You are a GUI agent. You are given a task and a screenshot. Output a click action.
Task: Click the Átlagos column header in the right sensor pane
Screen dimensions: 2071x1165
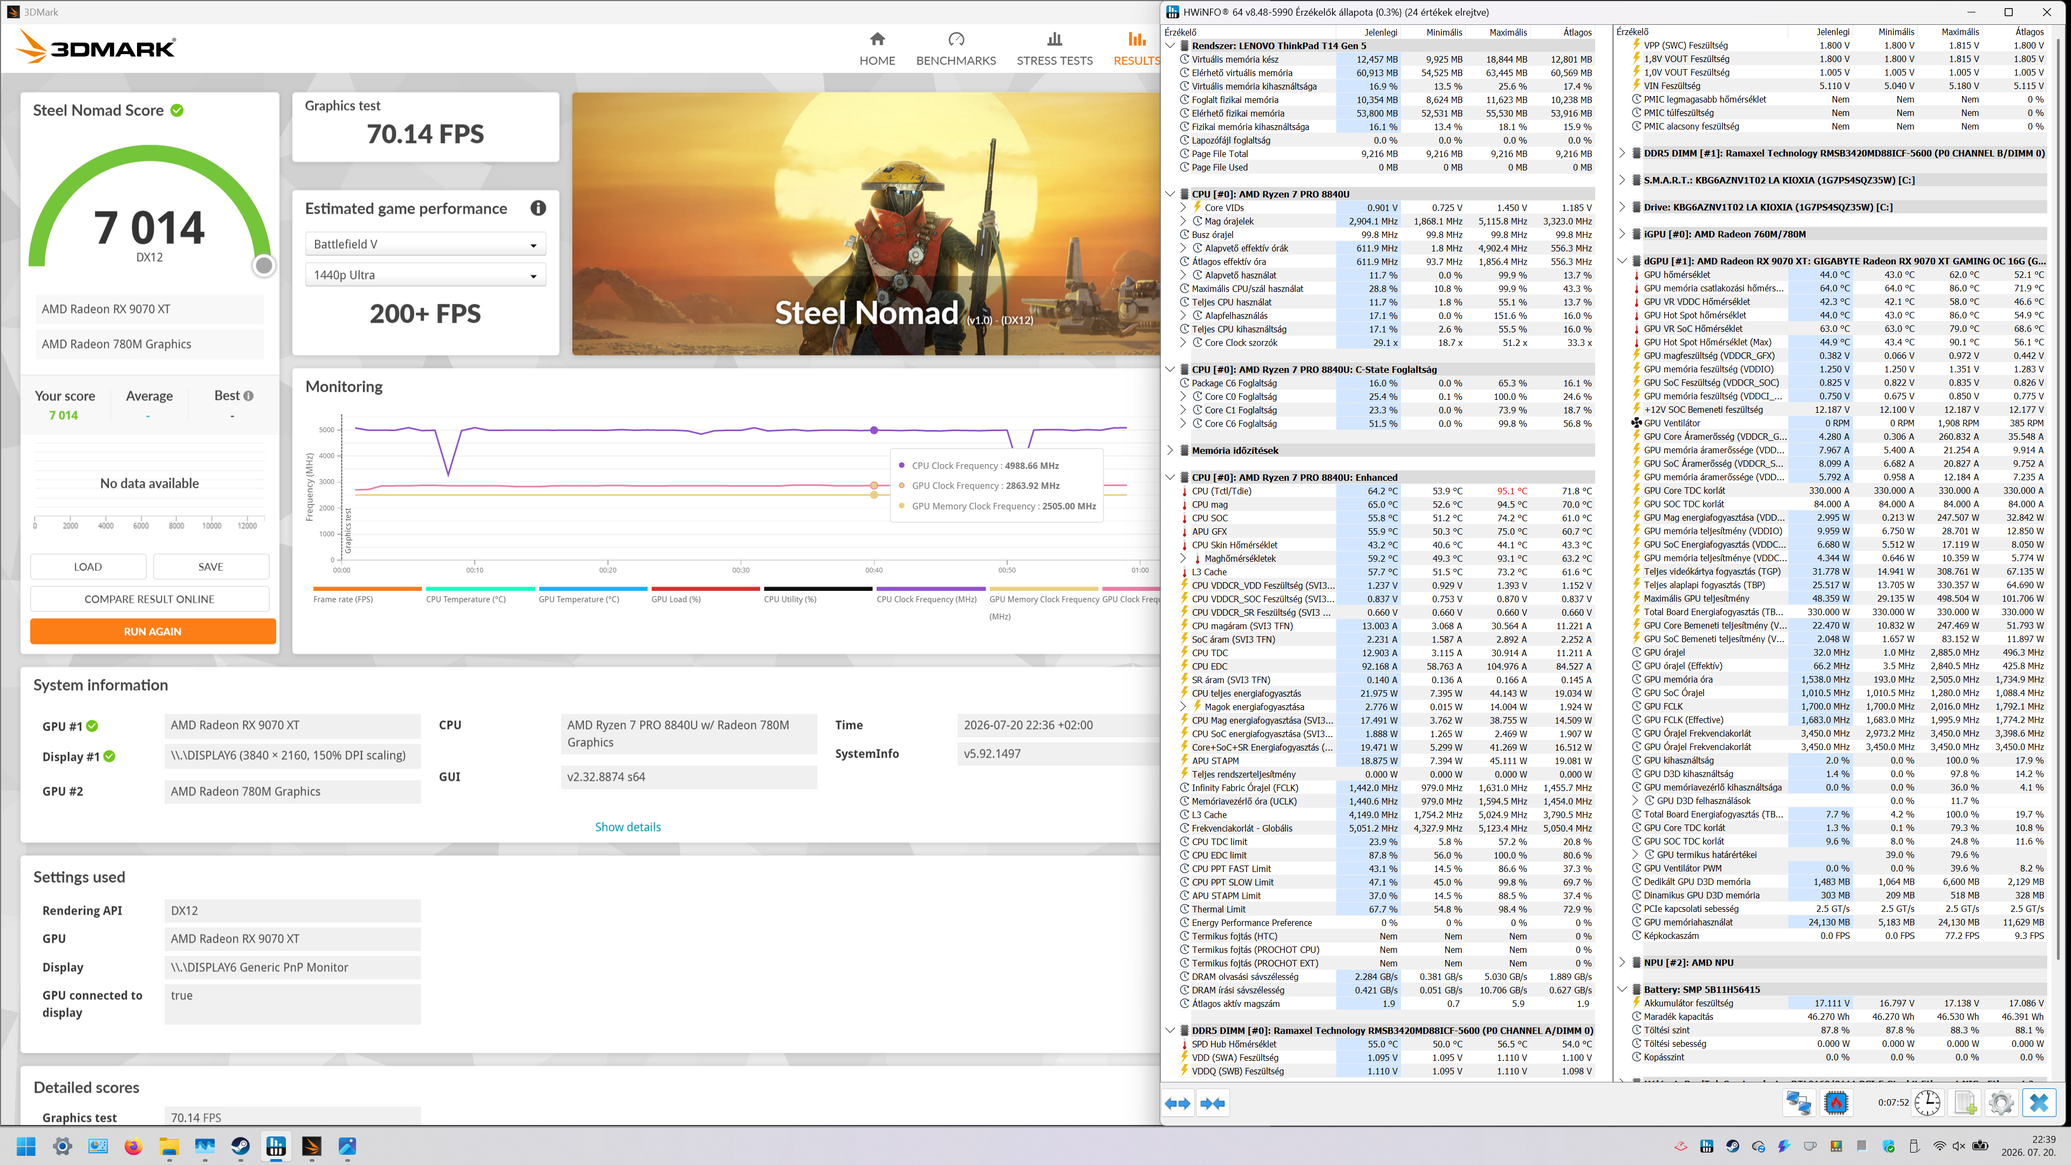2029,32
